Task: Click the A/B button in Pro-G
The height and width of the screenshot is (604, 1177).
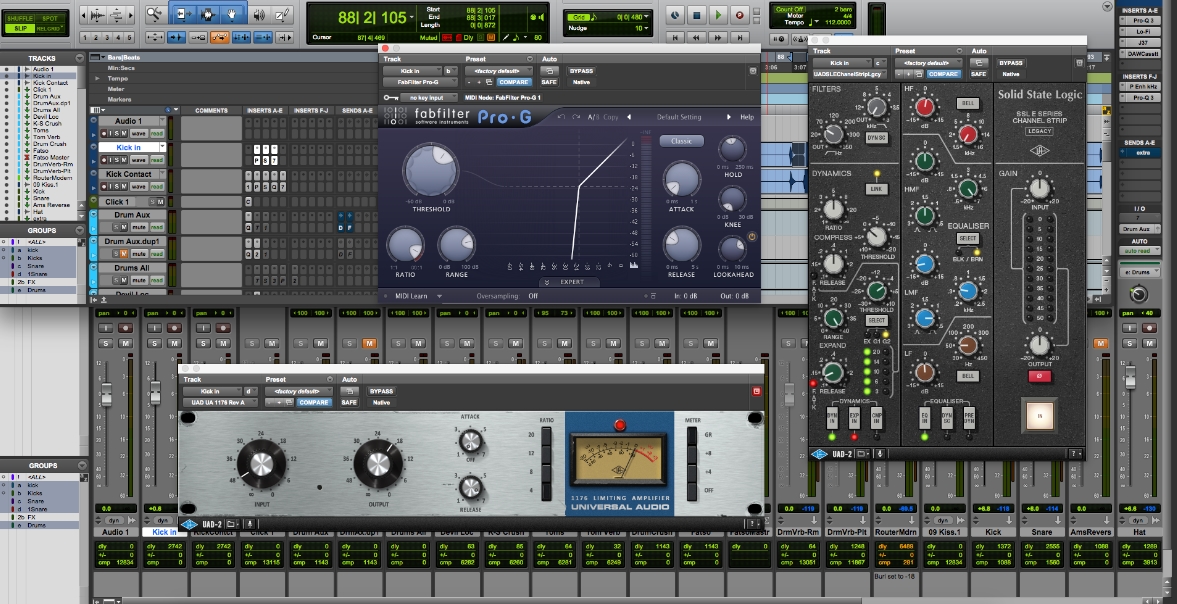Action: [592, 117]
